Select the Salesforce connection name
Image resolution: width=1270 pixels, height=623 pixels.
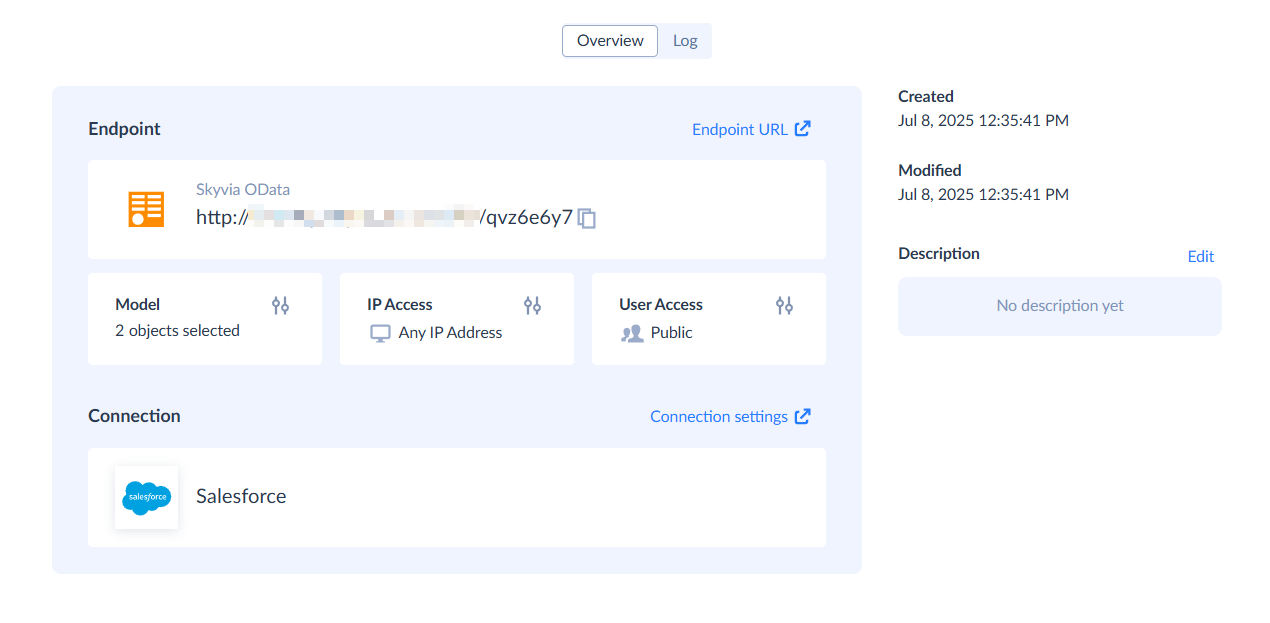coord(241,496)
